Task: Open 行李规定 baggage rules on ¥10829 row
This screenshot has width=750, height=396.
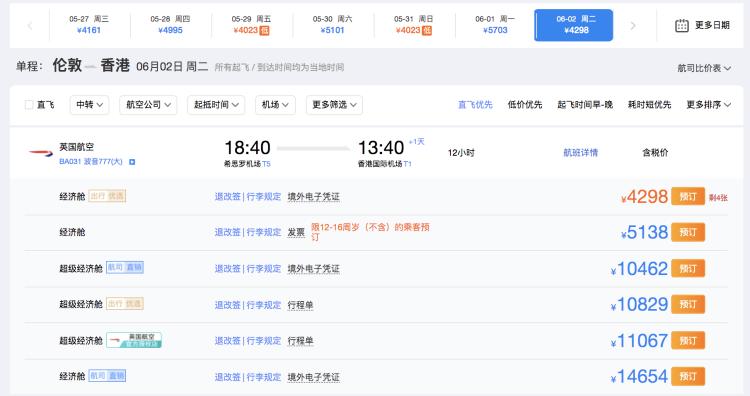Action: click(264, 305)
